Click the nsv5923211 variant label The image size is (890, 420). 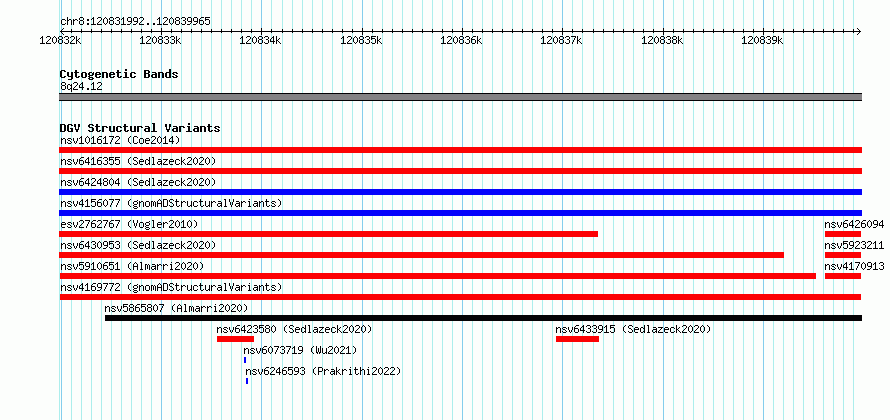tap(854, 245)
